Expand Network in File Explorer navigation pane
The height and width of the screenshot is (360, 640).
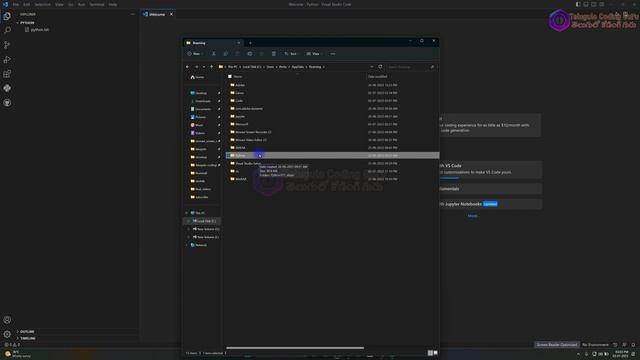coord(187,245)
